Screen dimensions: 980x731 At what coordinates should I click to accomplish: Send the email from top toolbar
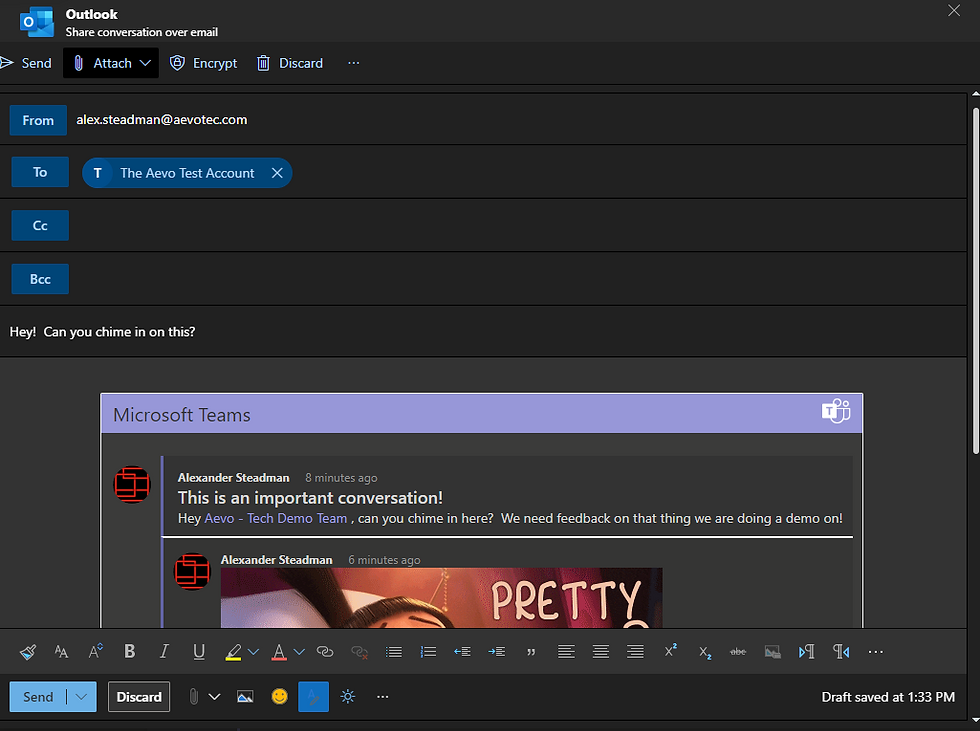point(26,63)
